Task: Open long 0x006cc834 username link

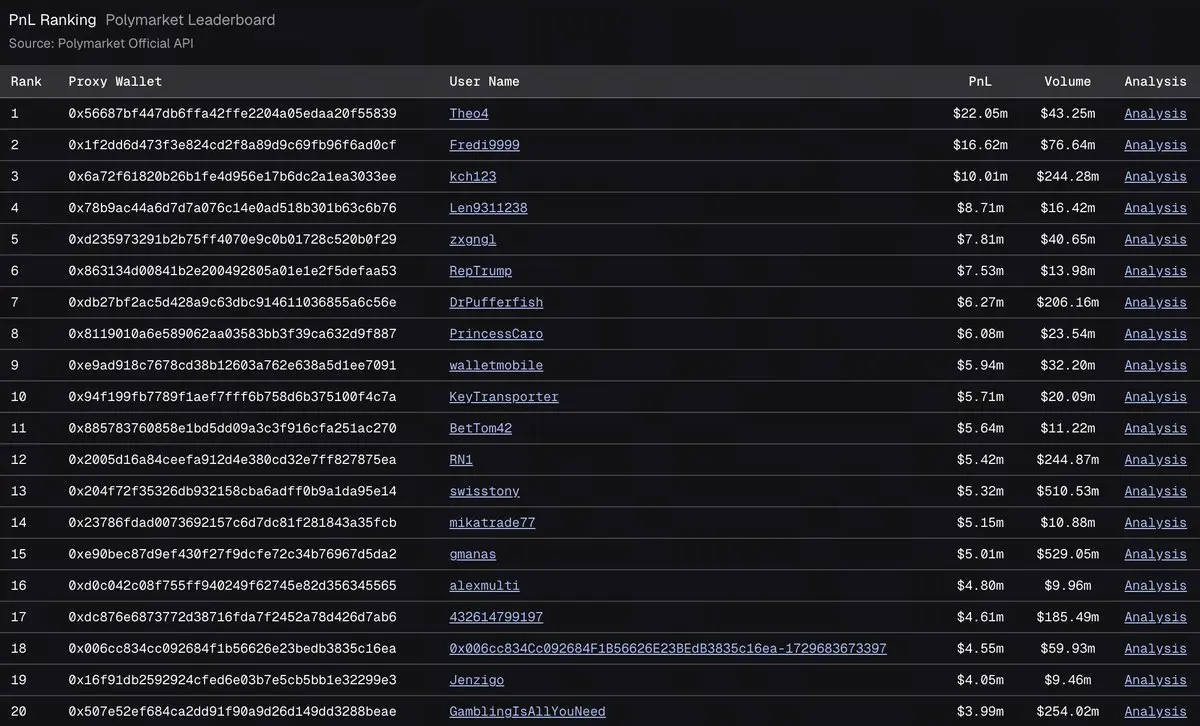Action: coord(668,649)
